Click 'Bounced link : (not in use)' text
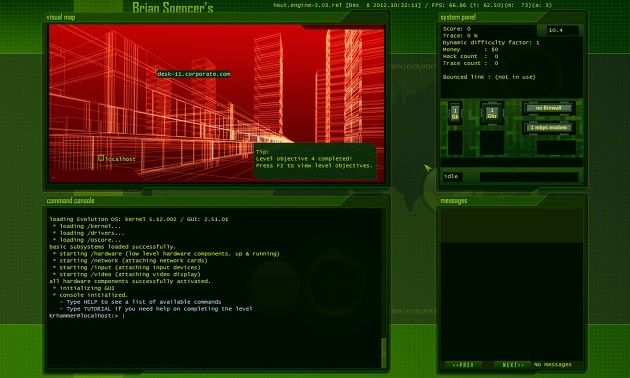630x378 pixels. coord(489,77)
